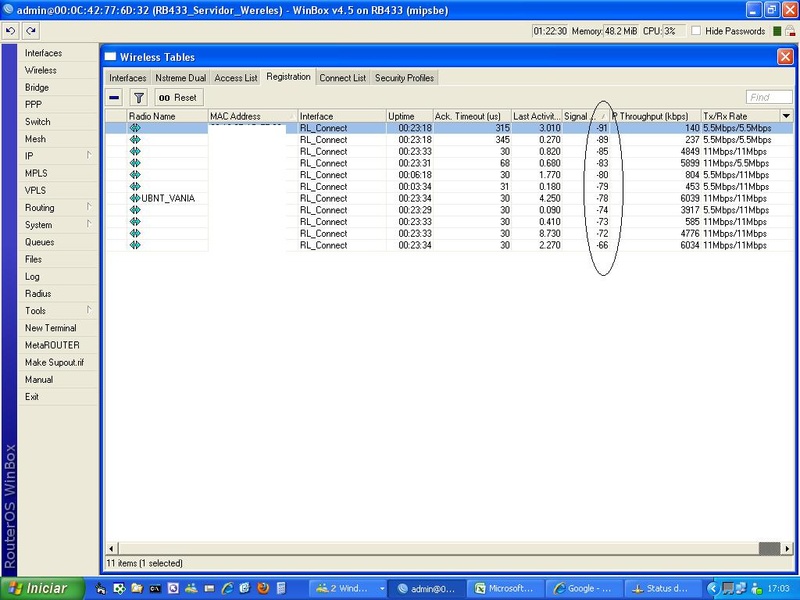This screenshot has height=600, width=800.
Task: Open Firefox from quick launch
Action: 263,588
